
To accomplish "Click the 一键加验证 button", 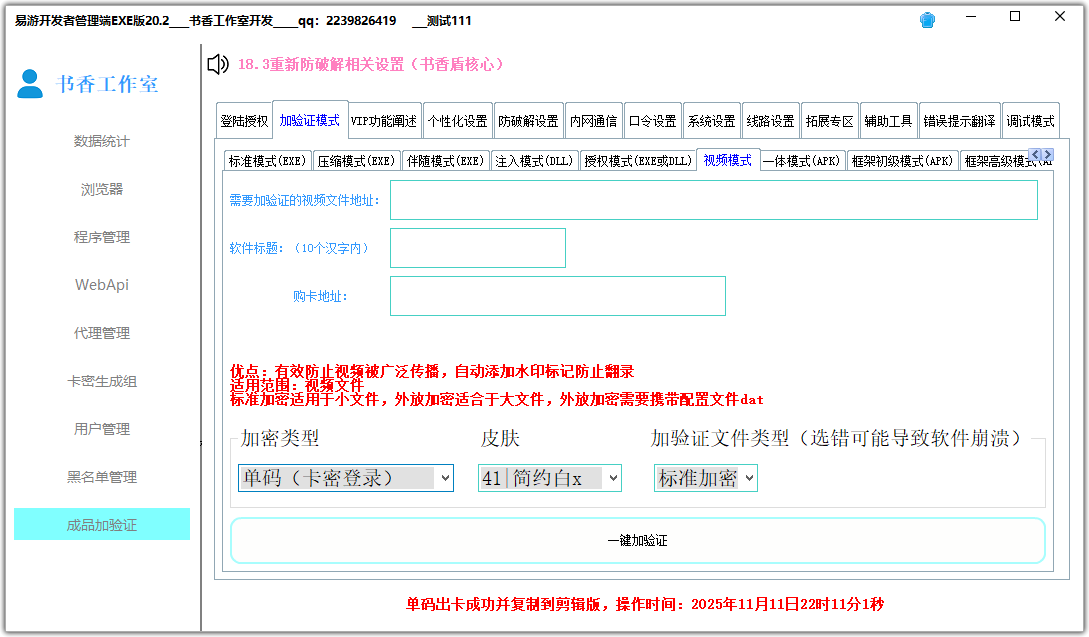I will (640, 539).
